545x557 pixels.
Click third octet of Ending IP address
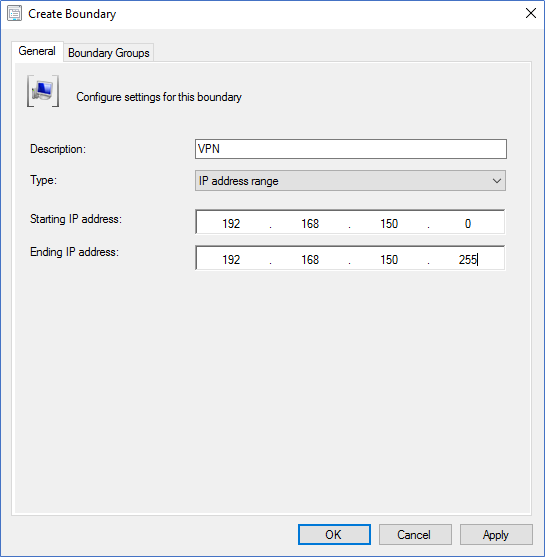coord(389,259)
